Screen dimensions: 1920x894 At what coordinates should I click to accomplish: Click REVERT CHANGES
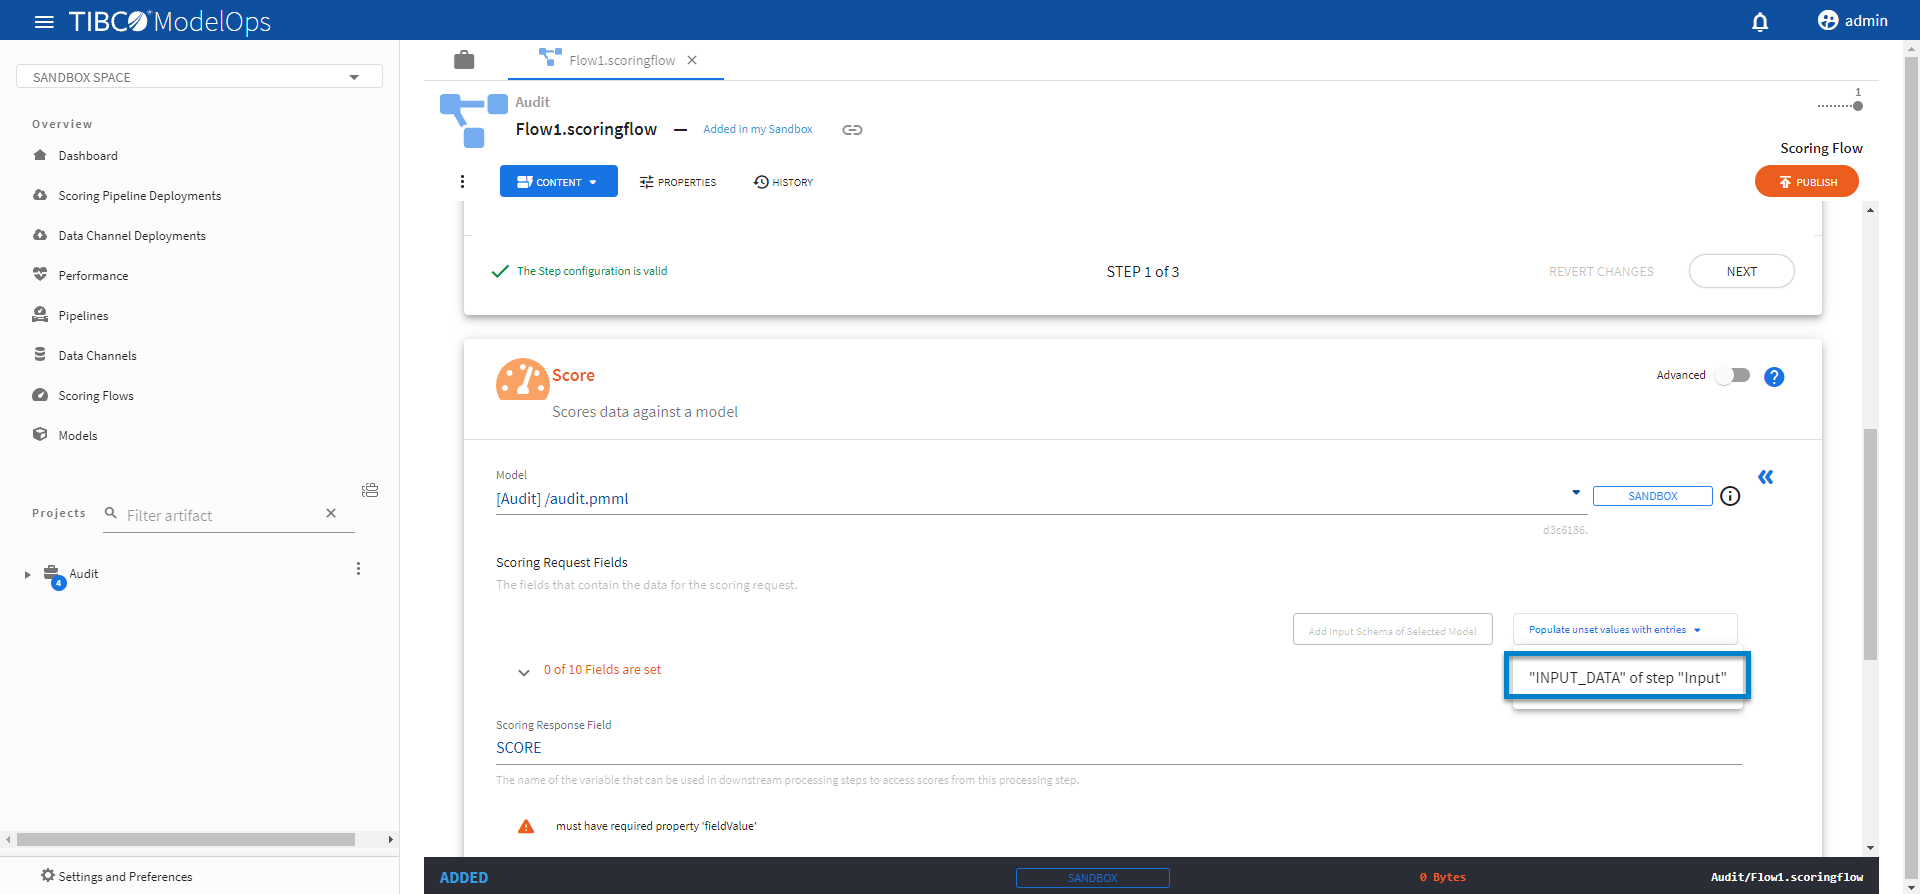[1601, 272]
